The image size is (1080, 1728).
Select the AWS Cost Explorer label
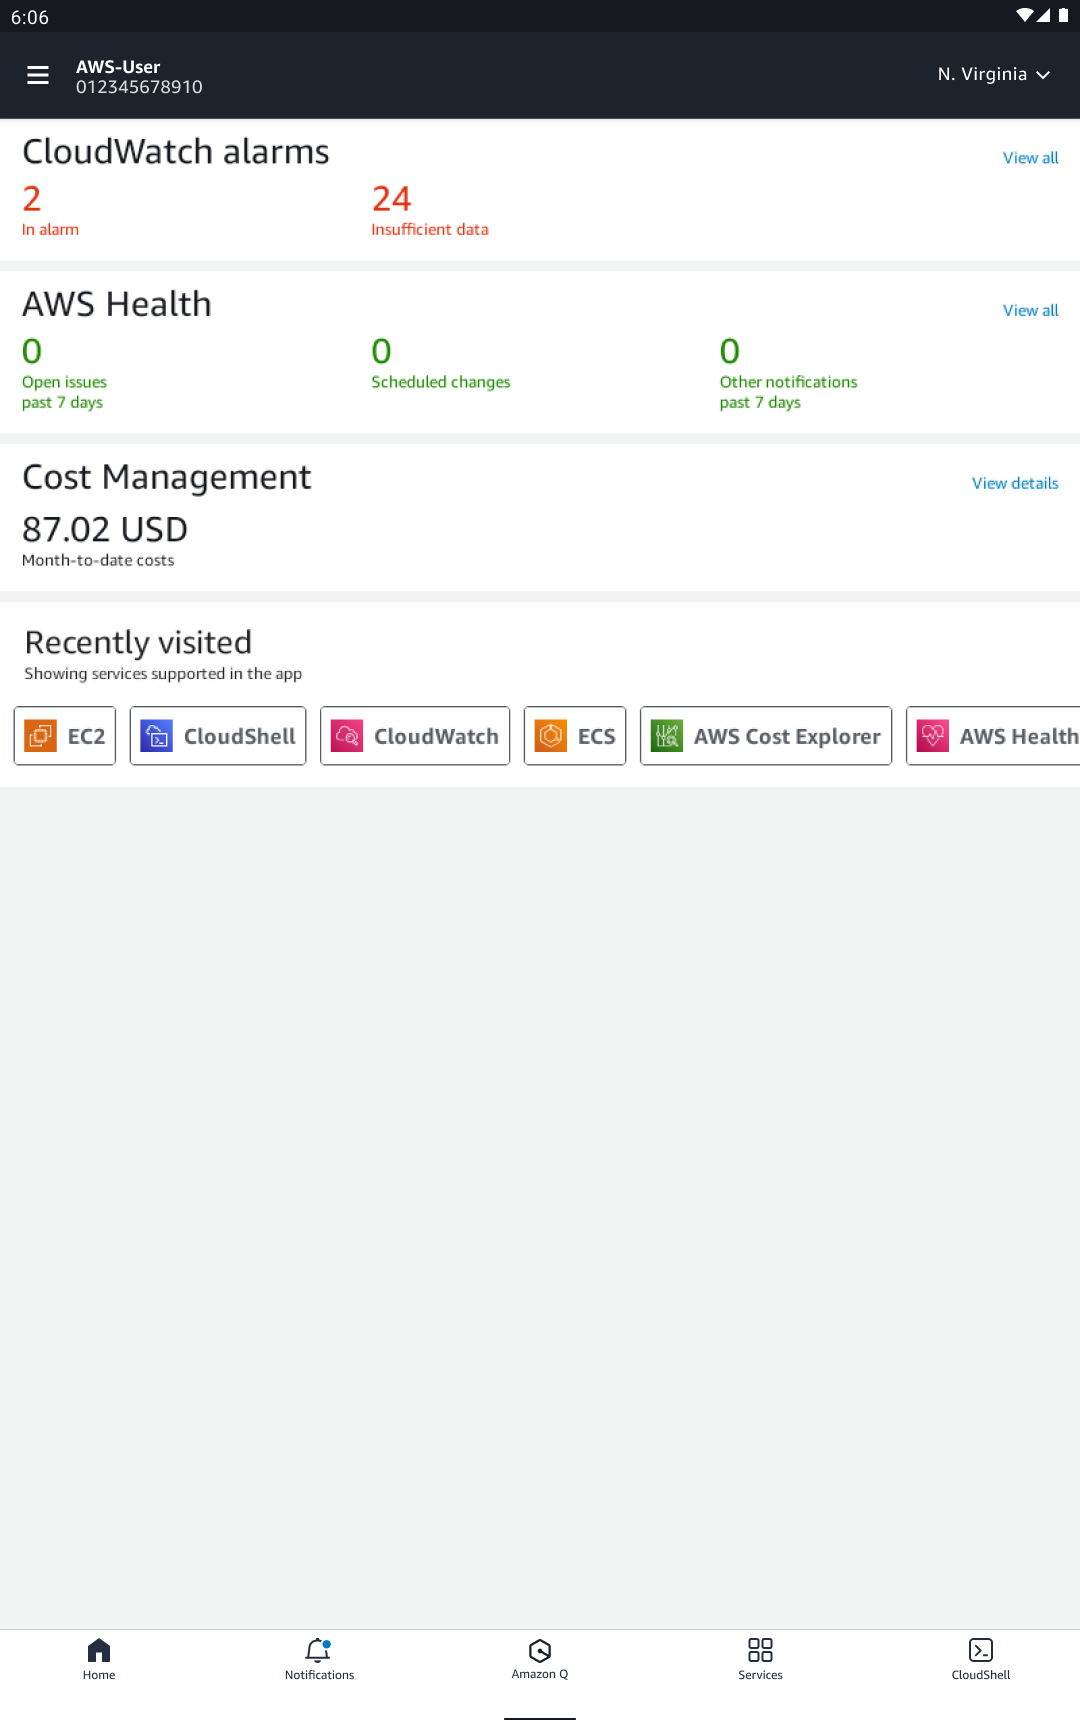787,737
